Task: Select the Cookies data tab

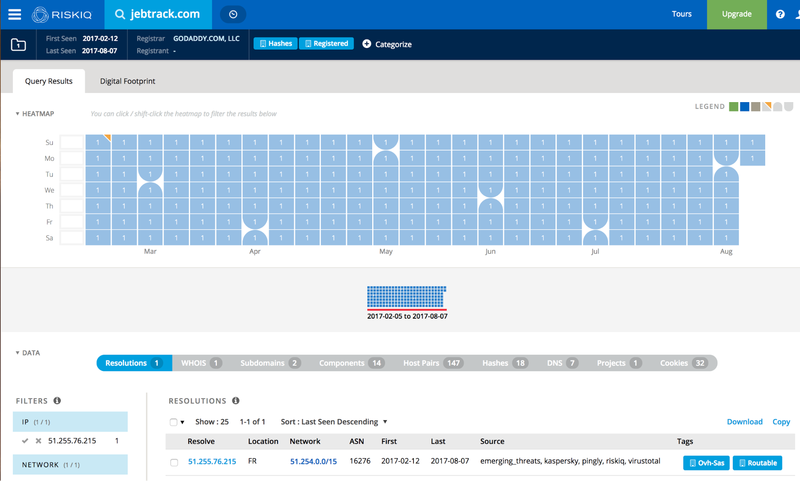Action: (684, 363)
